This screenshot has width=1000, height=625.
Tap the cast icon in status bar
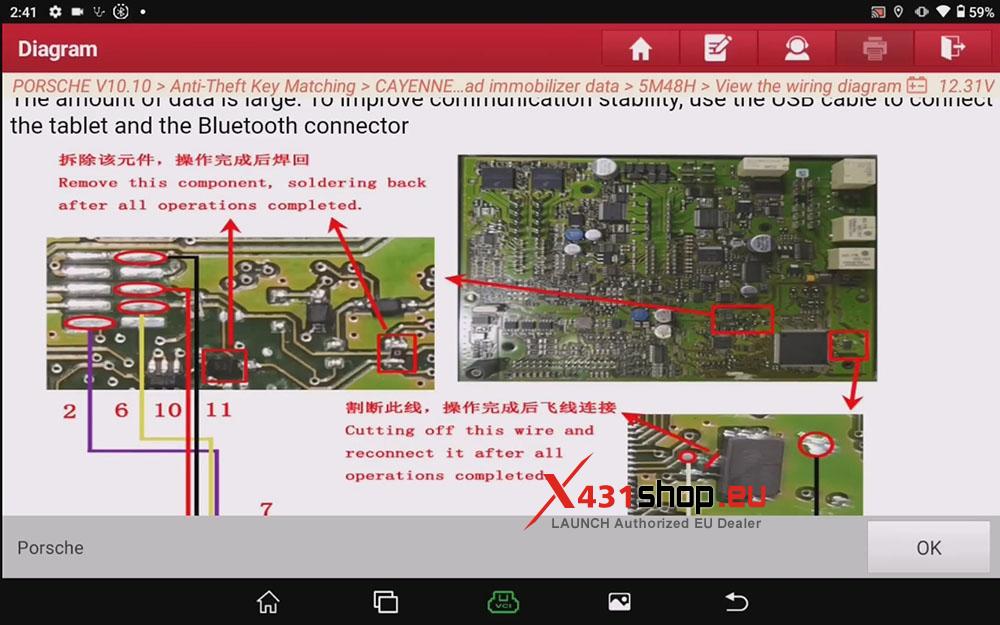pos(878,11)
